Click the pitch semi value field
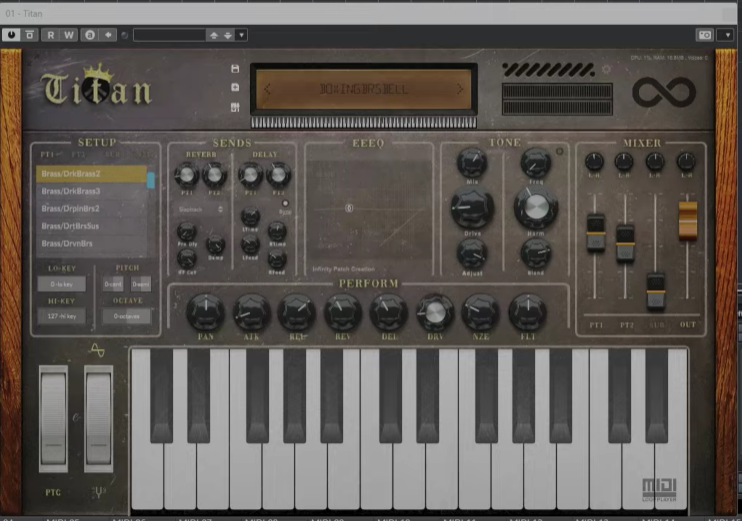This screenshot has width=742, height=521. point(141,284)
